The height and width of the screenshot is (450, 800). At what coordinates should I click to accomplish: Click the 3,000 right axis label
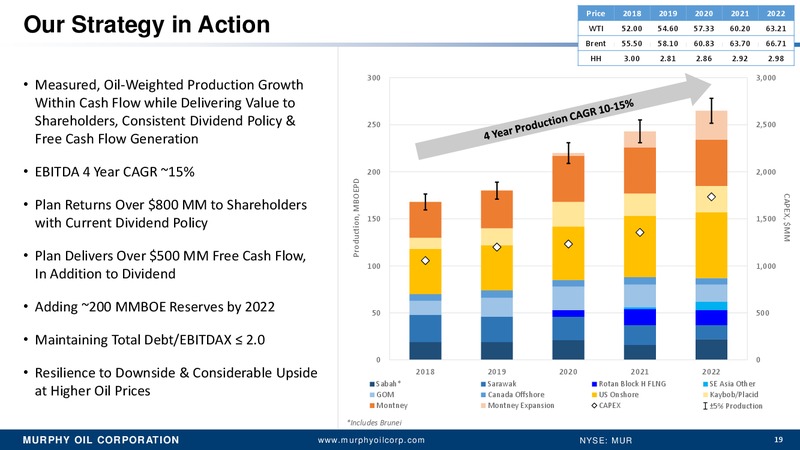(x=766, y=78)
